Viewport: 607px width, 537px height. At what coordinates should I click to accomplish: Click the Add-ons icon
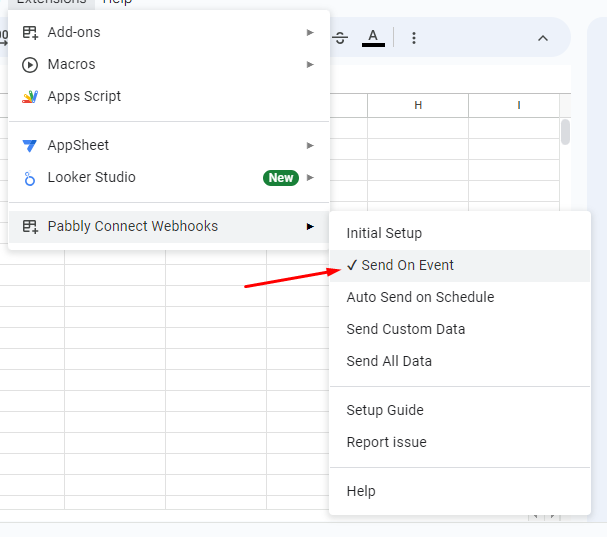[x=30, y=33]
